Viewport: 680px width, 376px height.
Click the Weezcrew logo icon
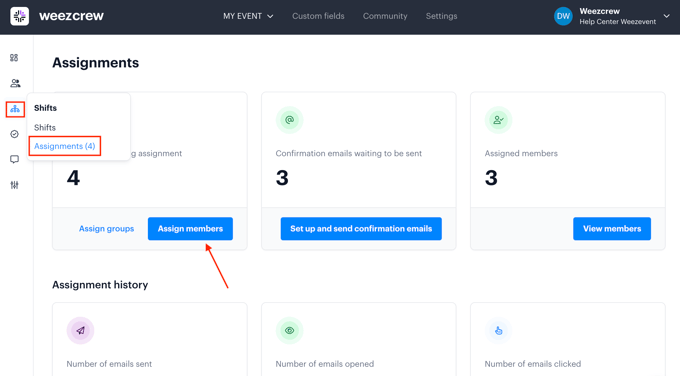pos(20,16)
